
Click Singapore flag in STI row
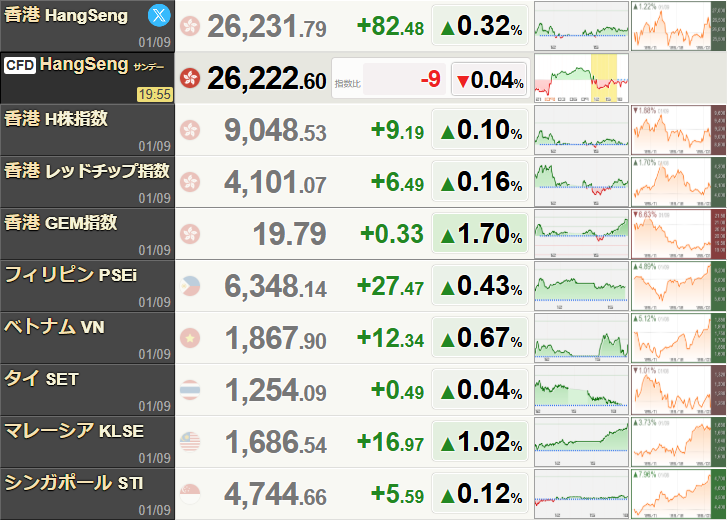click(190, 494)
